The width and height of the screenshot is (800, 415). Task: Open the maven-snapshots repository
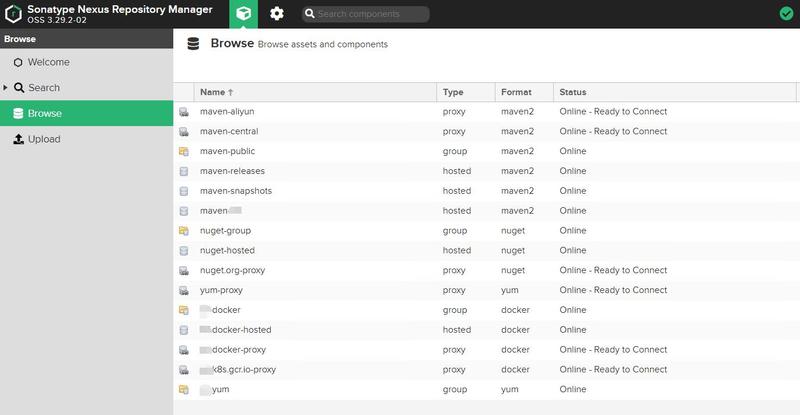pyautogui.click(x=236, y=191)
